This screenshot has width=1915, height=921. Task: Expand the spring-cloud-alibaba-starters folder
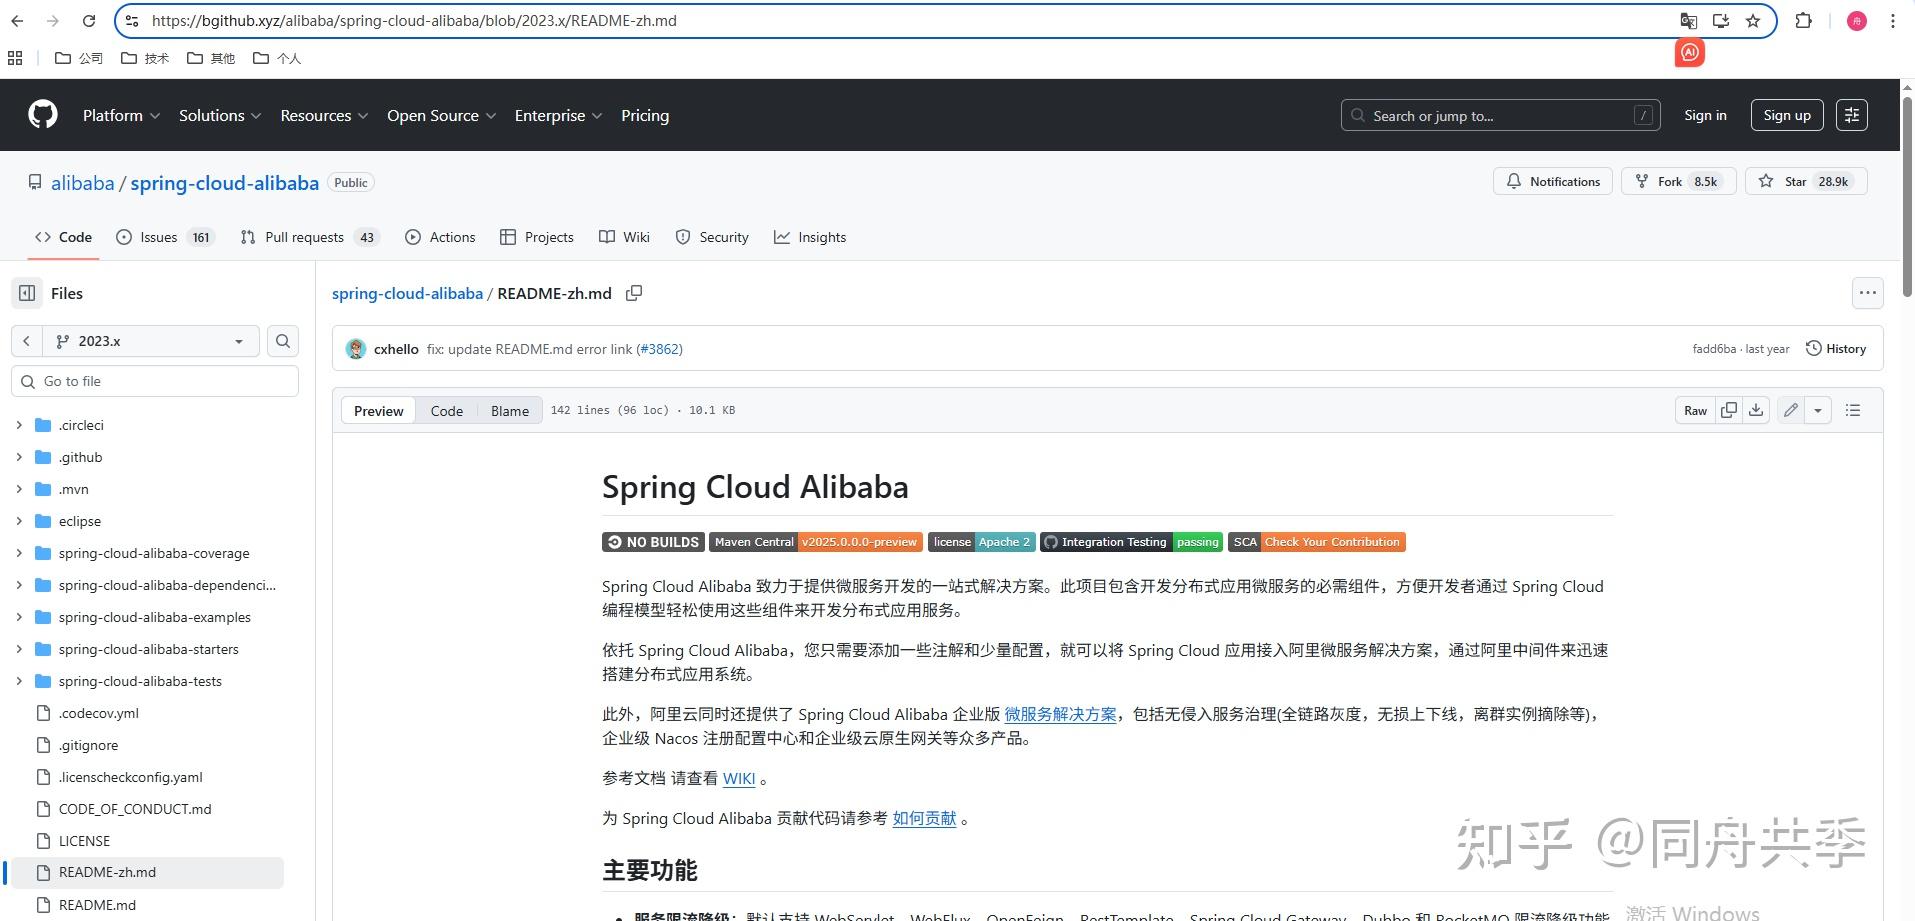coord(19,649)
